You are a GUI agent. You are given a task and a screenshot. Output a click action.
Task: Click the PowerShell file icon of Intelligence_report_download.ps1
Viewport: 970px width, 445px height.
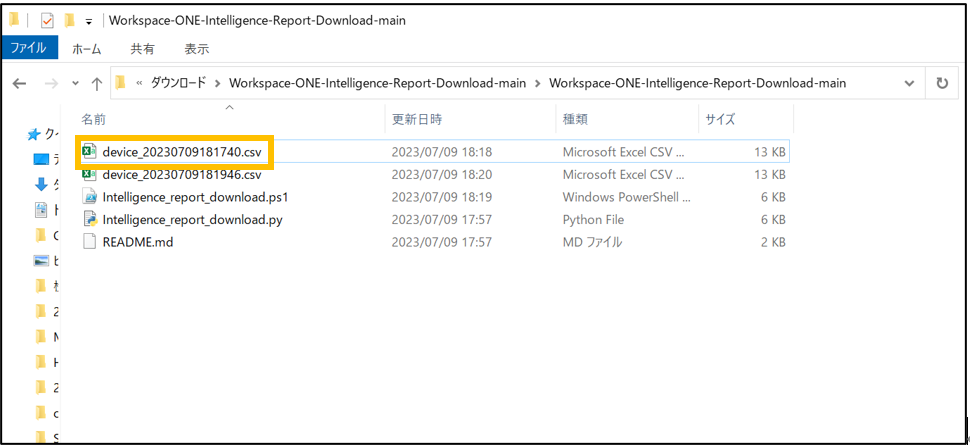(90, 197)
